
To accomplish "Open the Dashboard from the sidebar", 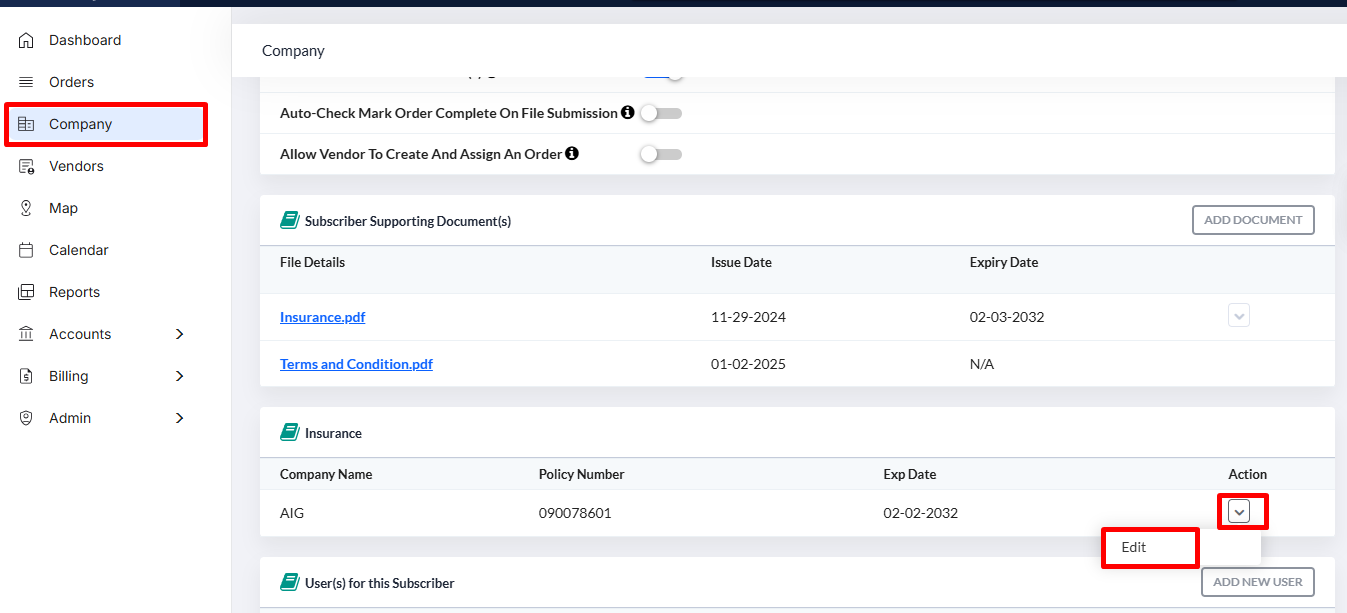I will point(24,40).
